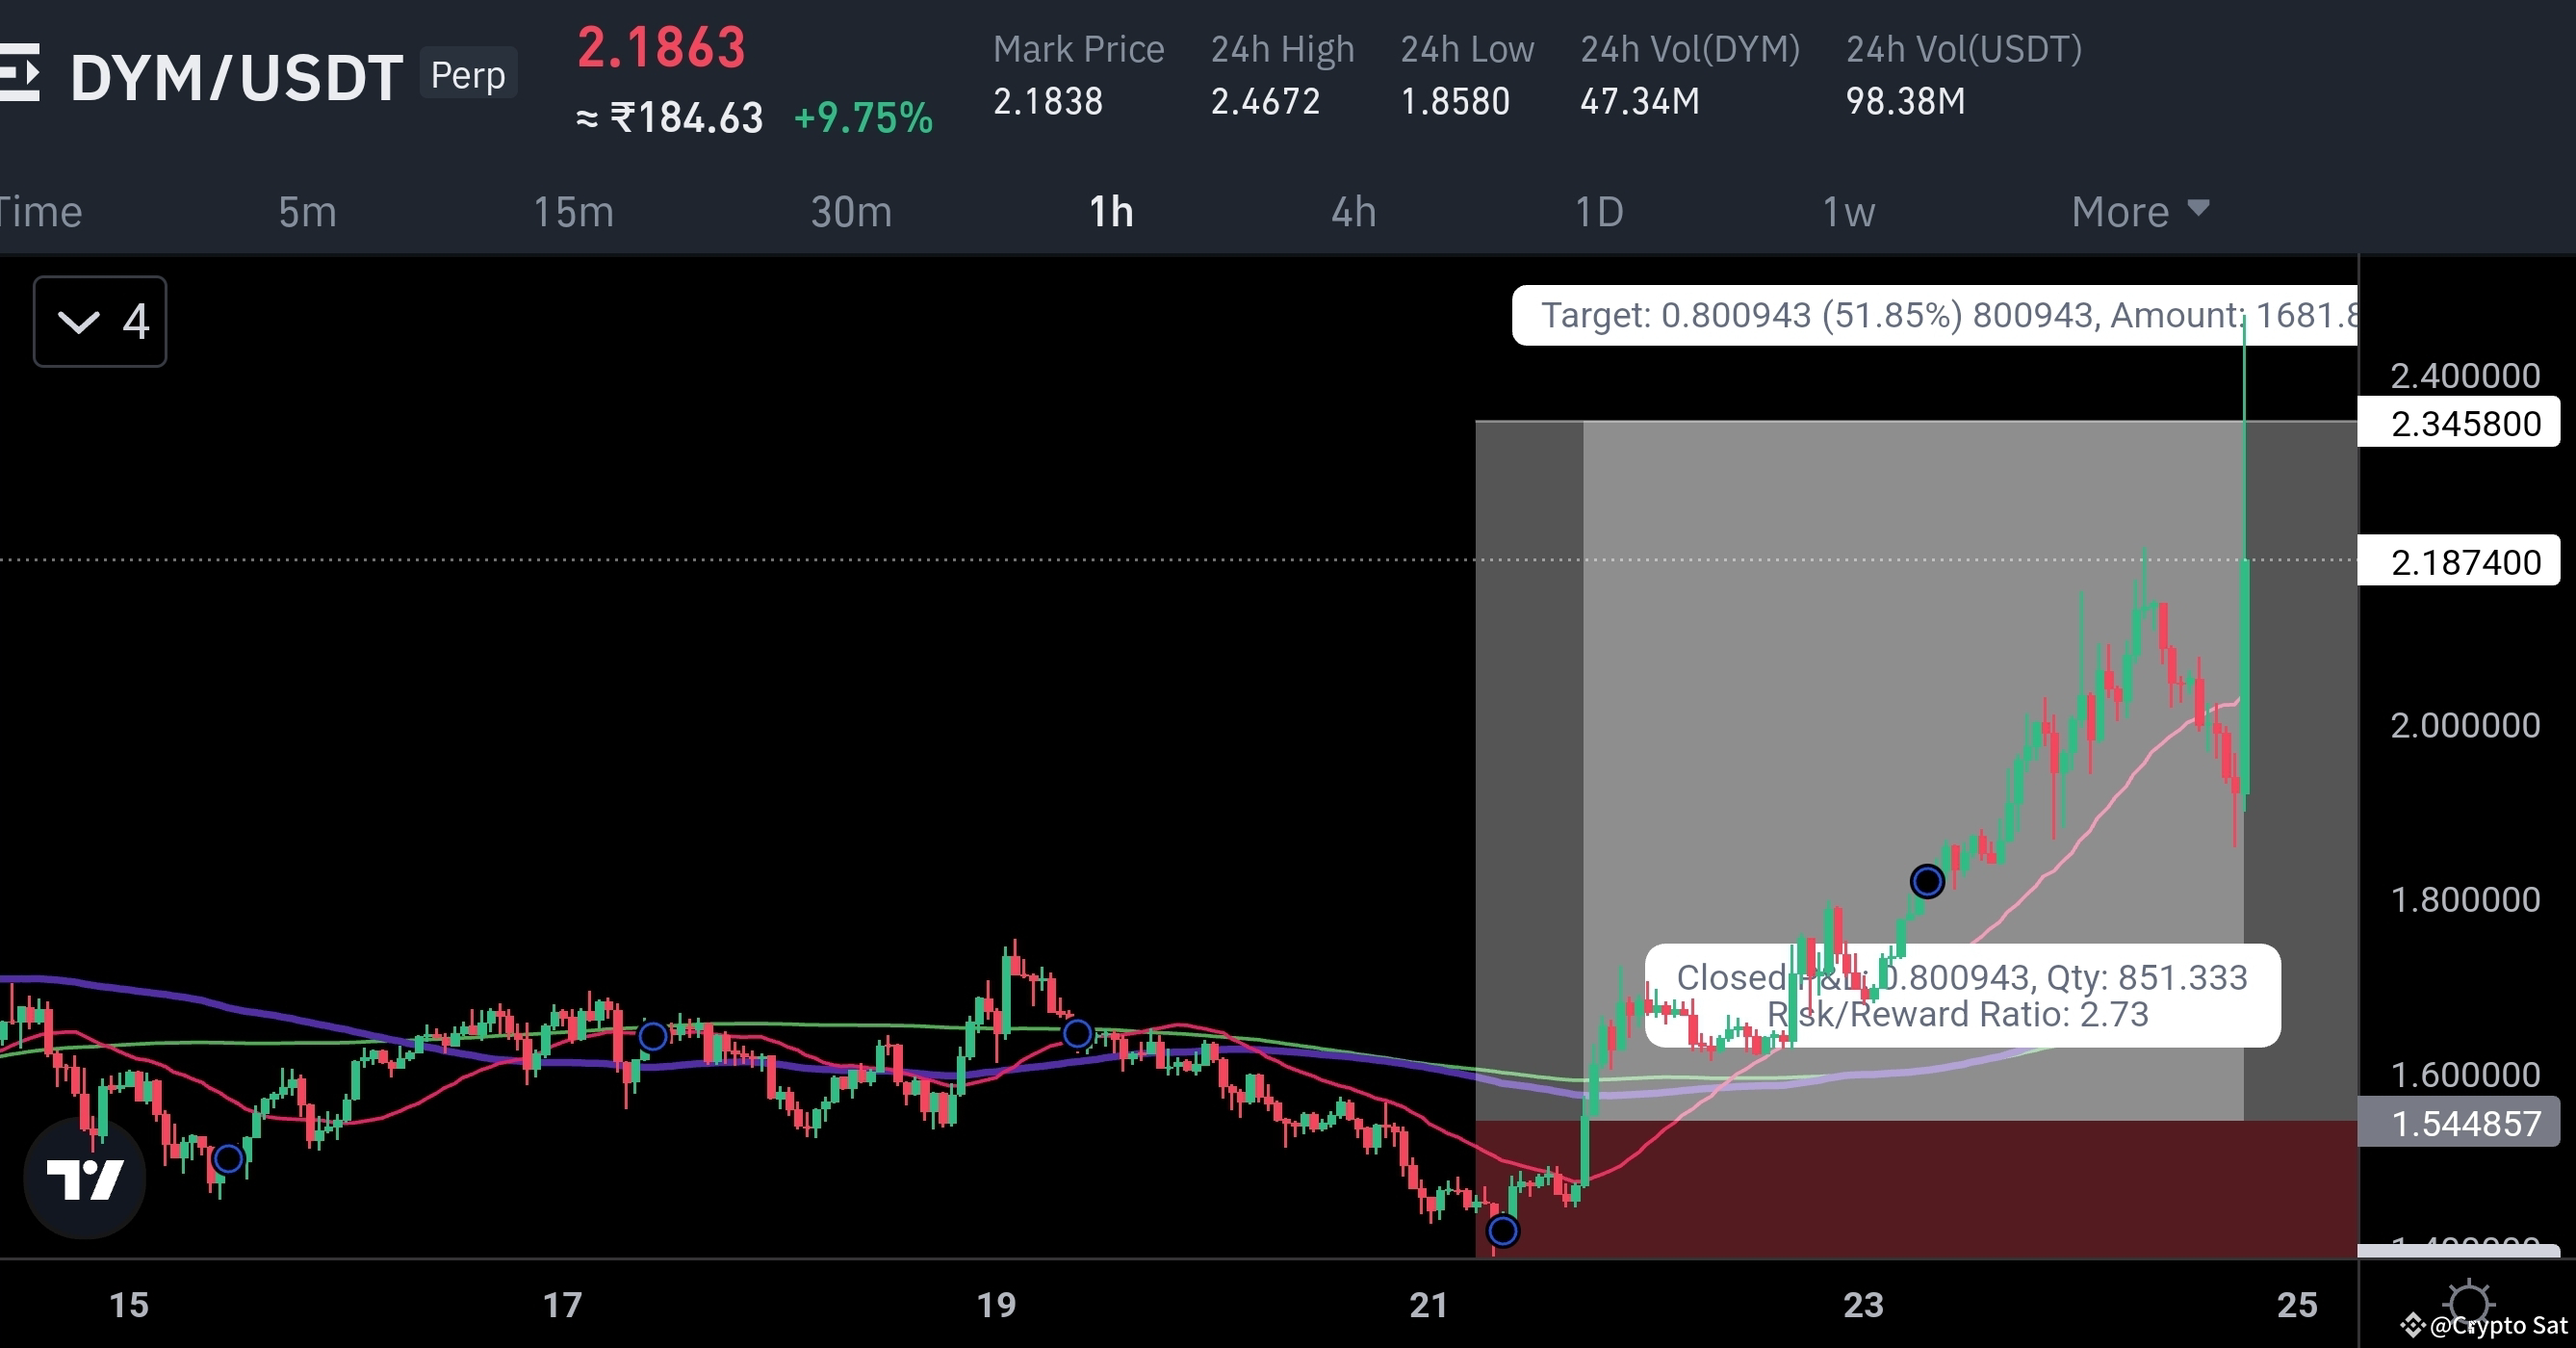Screen dimensions: 2576x1348
Task: Click the TradingView logo watermark
Action: click(88, 1178)
